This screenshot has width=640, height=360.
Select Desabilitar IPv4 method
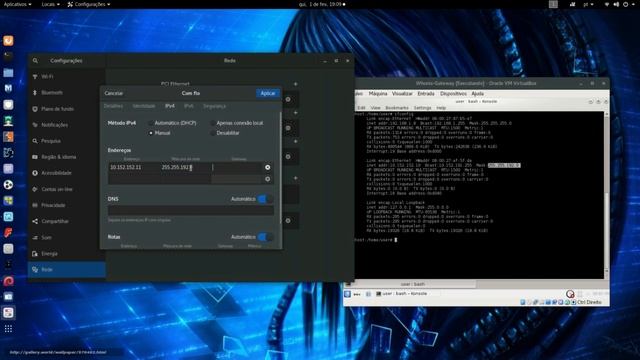pyautogui.click(x=225, y=133)
